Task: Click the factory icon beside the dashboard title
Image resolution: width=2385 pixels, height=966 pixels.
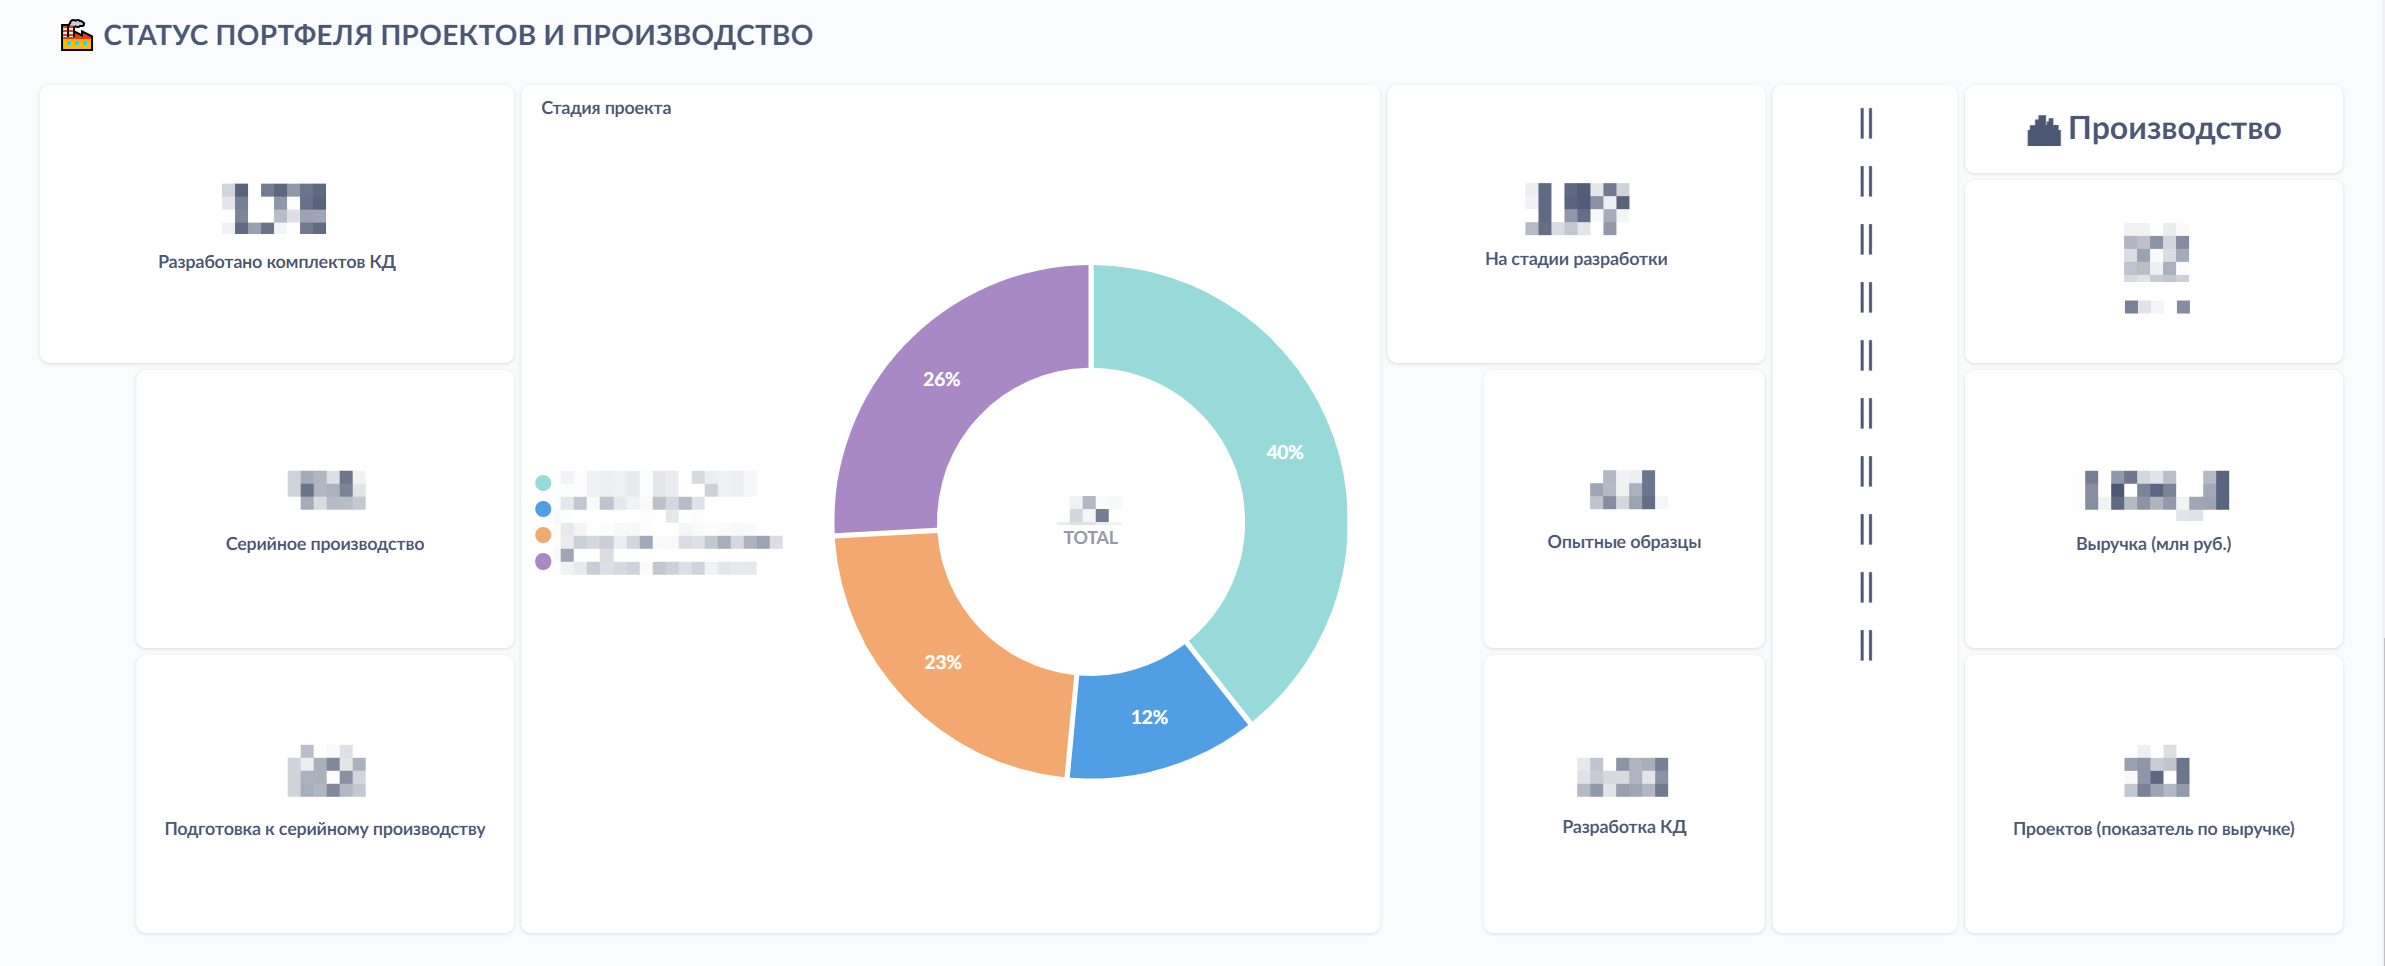Action: click(76, 36)
